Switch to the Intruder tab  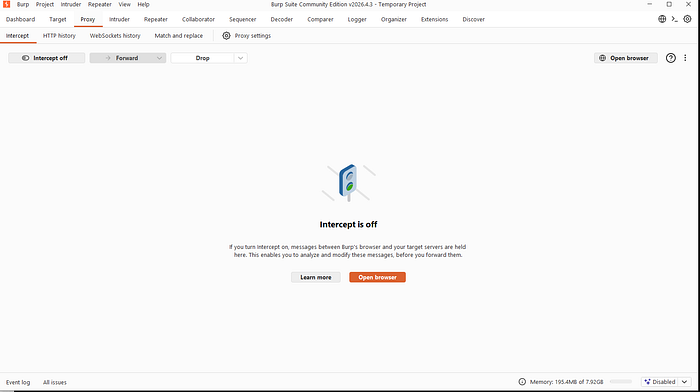pyautogui.click(x=119, y=19)
